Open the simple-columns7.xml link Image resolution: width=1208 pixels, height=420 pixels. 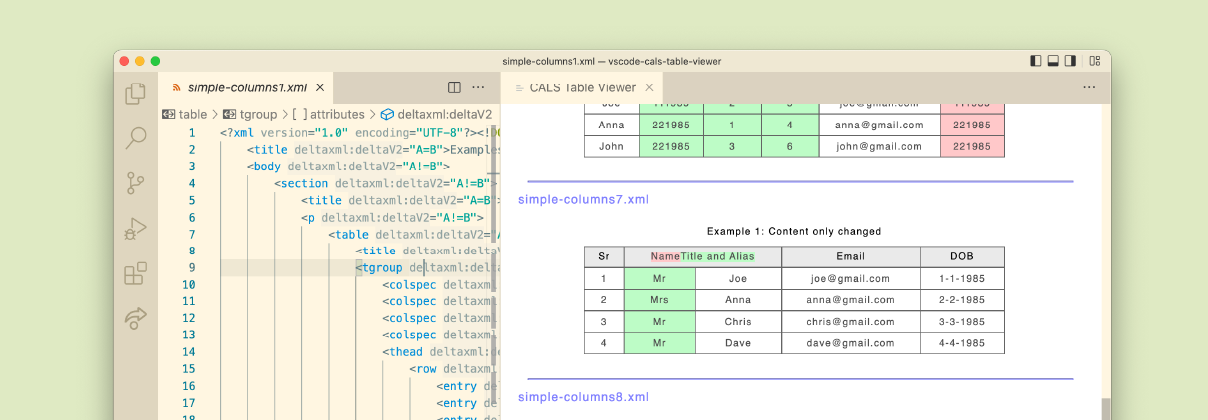584,199
